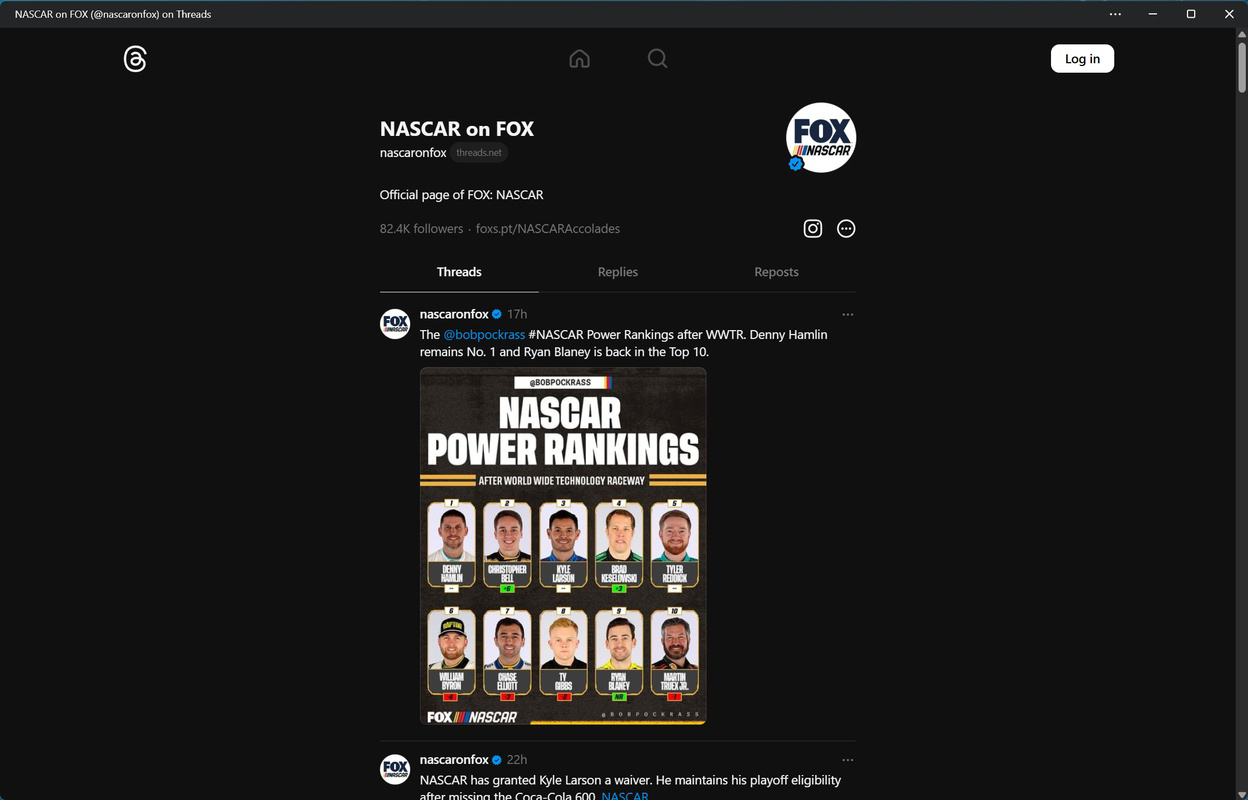Image resolution: width=1248 pixels, height=800 pixels.
Task: Click nascaronfox username on the 22h post
Action: 454,760
